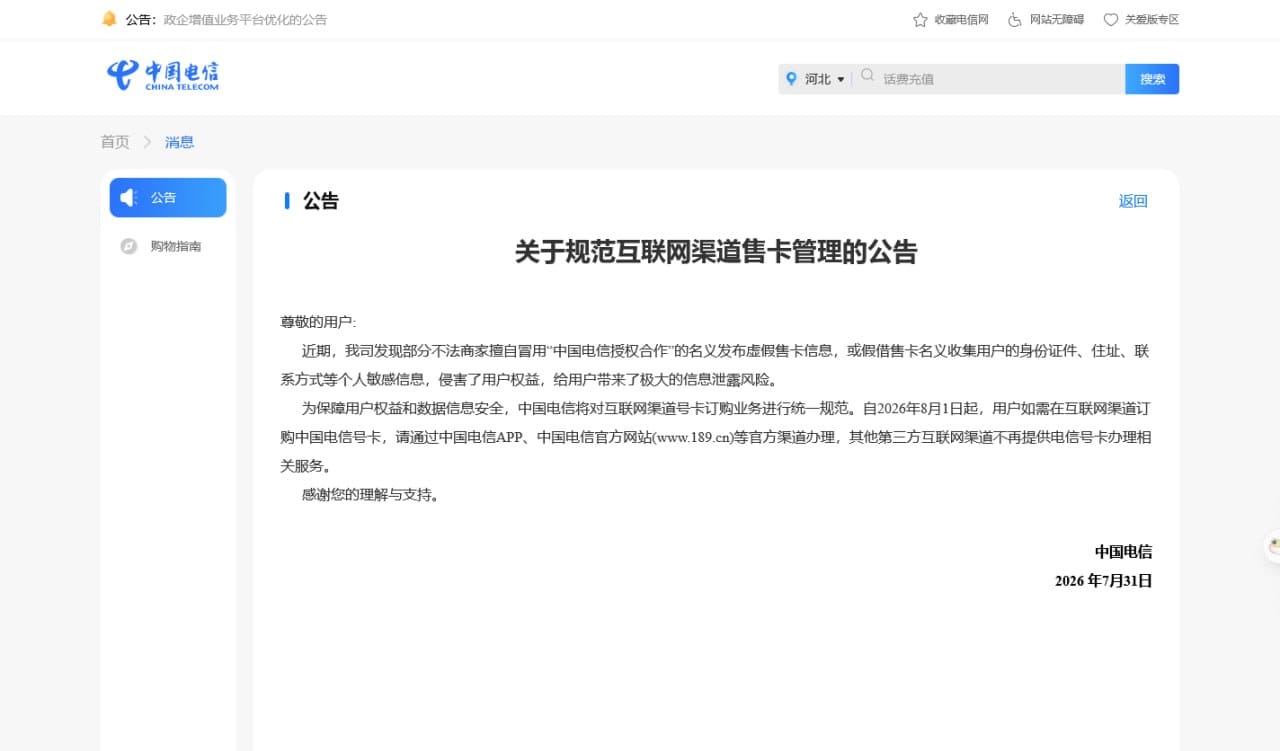Click the www.189.cn text in announcement
Screen dimensions: 1280x751
(693, 437)
